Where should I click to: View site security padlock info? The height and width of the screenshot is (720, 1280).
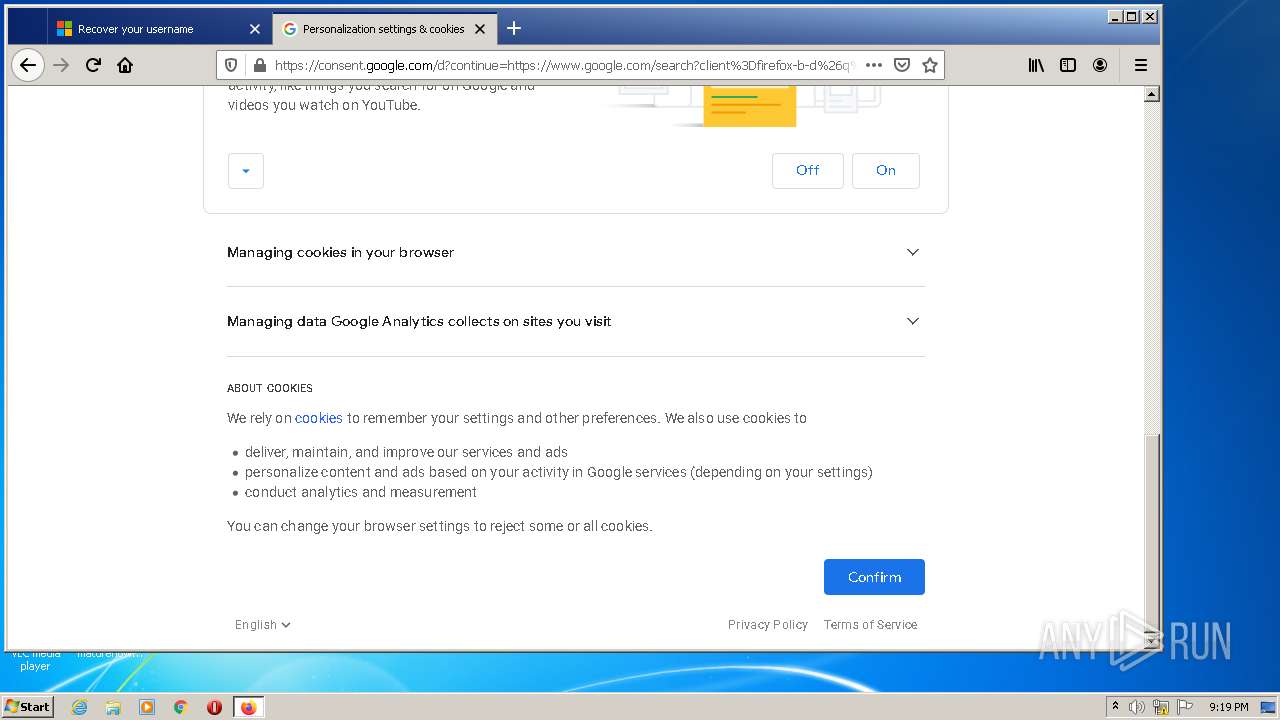point(260,65)
